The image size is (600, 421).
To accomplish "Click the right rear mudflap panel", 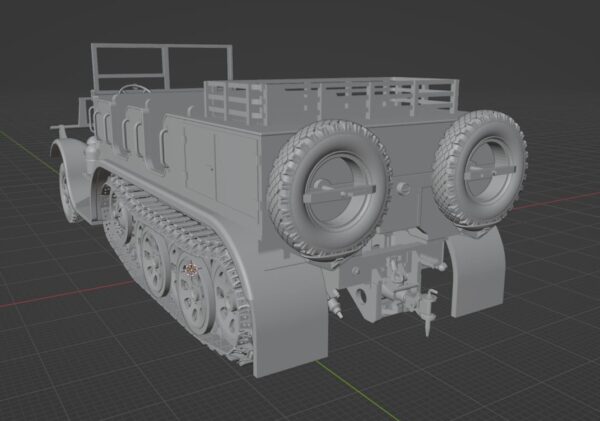I will point(476,270).
